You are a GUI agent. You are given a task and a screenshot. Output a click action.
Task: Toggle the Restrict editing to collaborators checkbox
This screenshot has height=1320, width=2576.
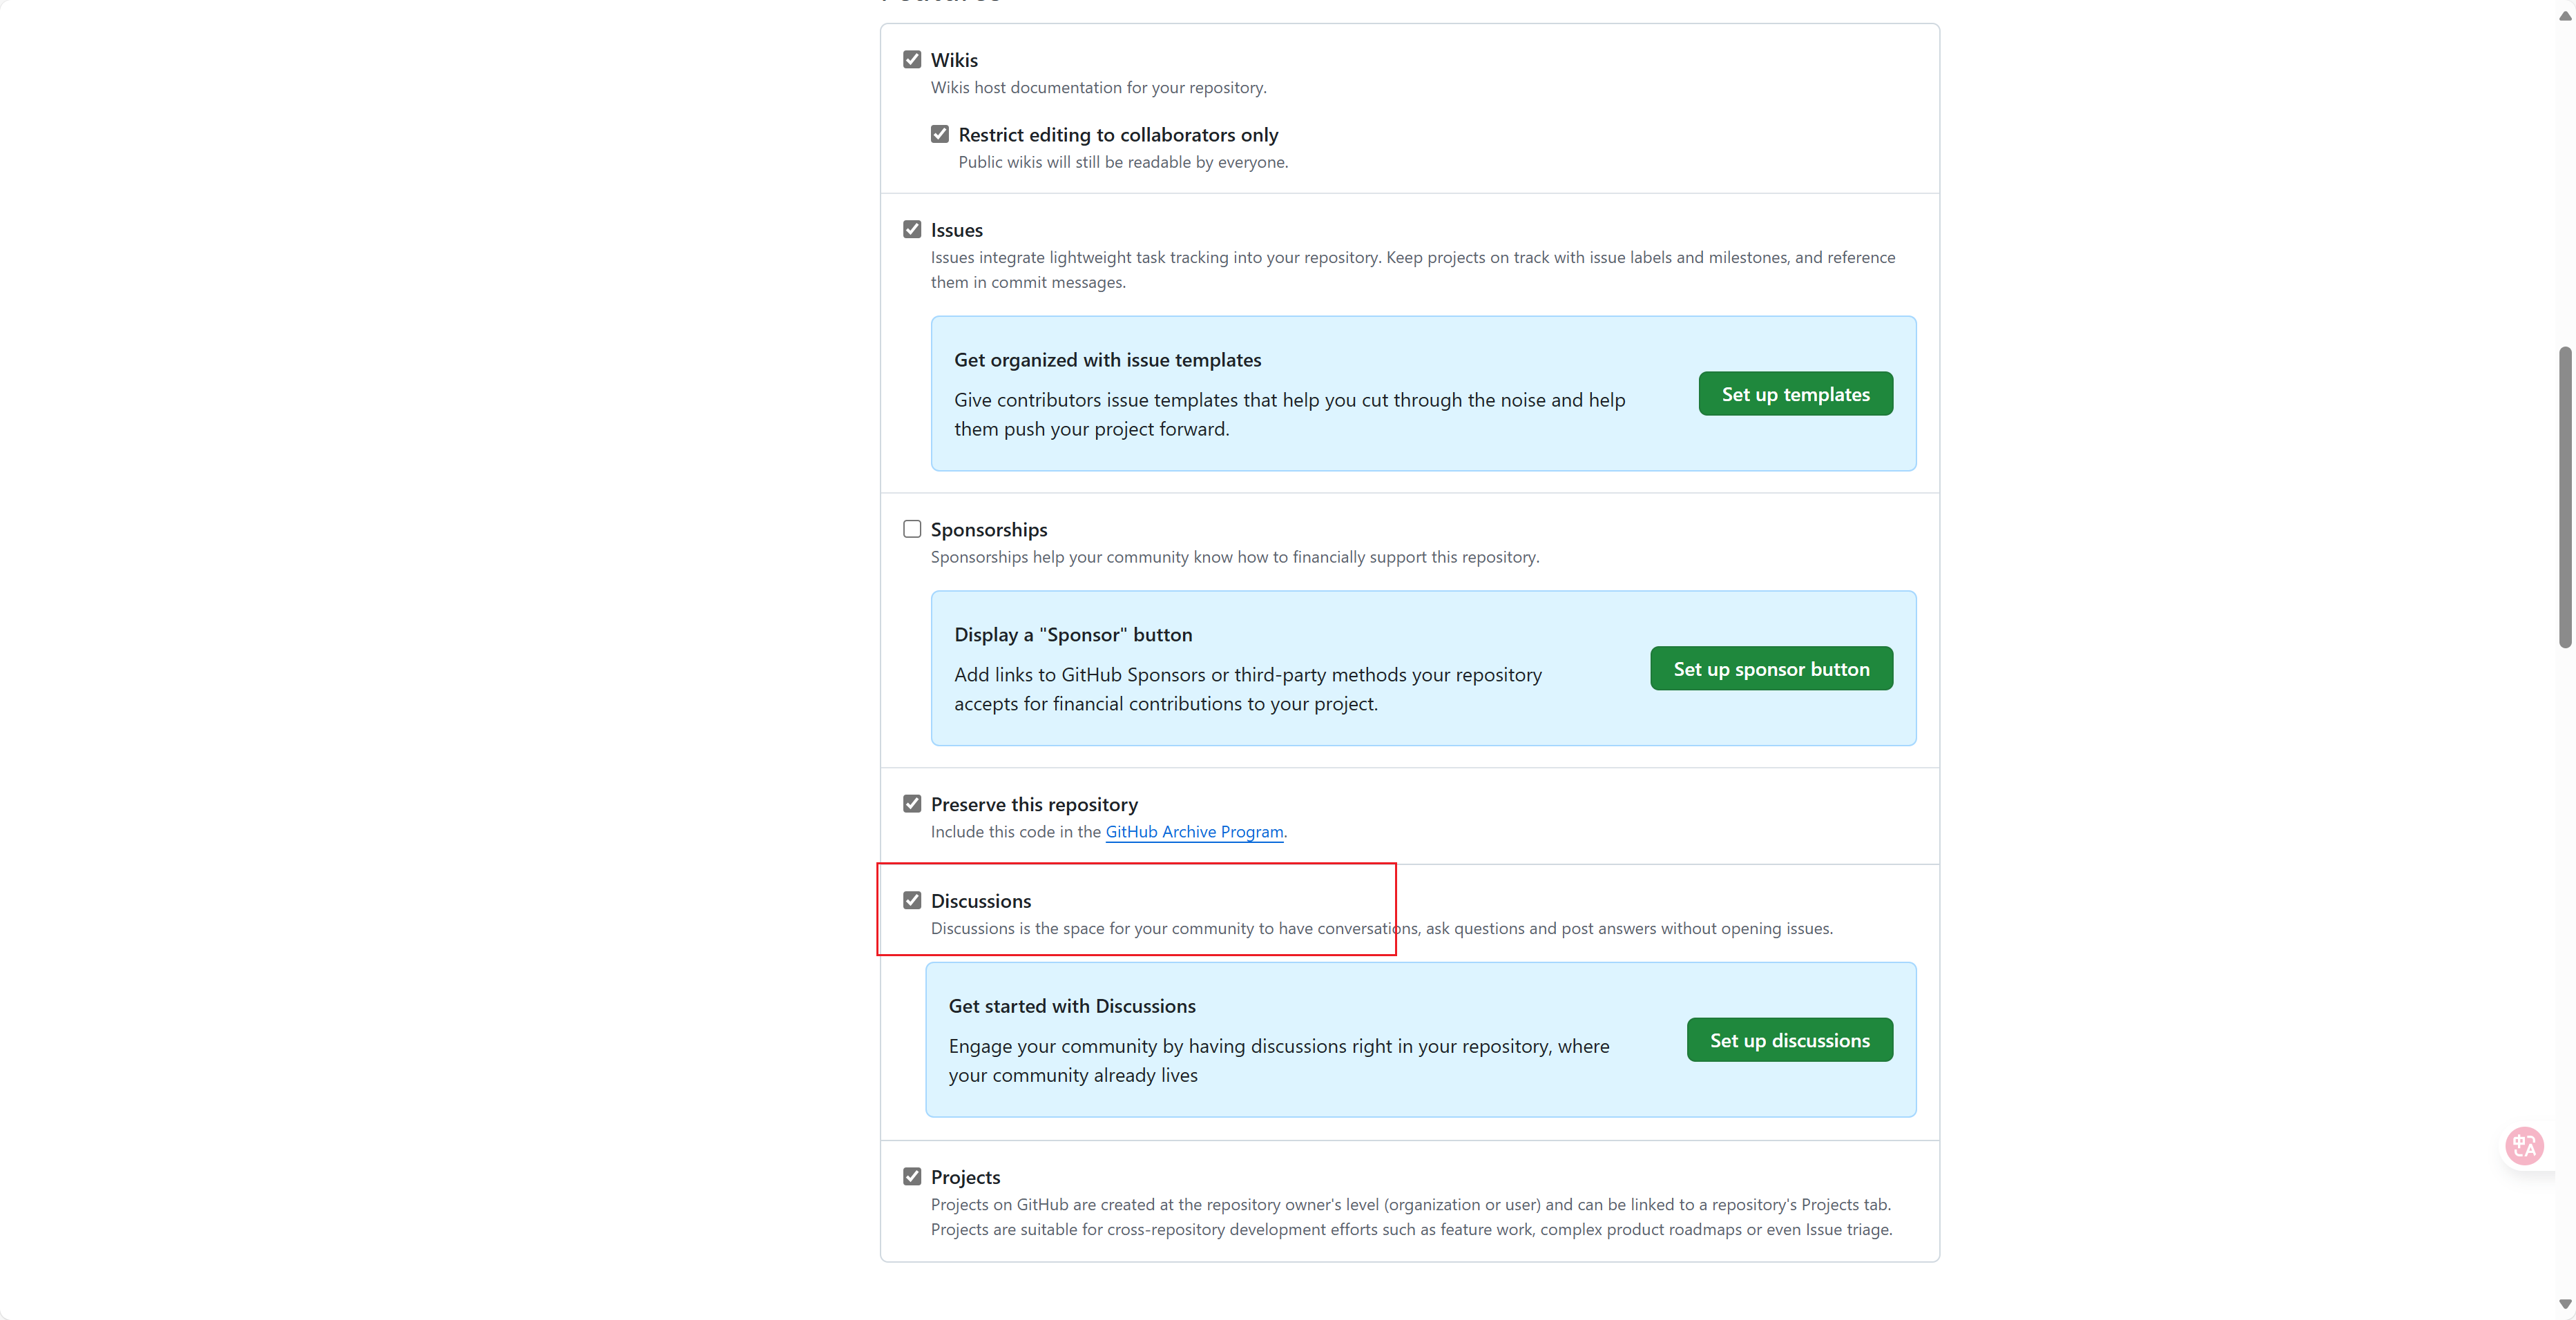940,134
